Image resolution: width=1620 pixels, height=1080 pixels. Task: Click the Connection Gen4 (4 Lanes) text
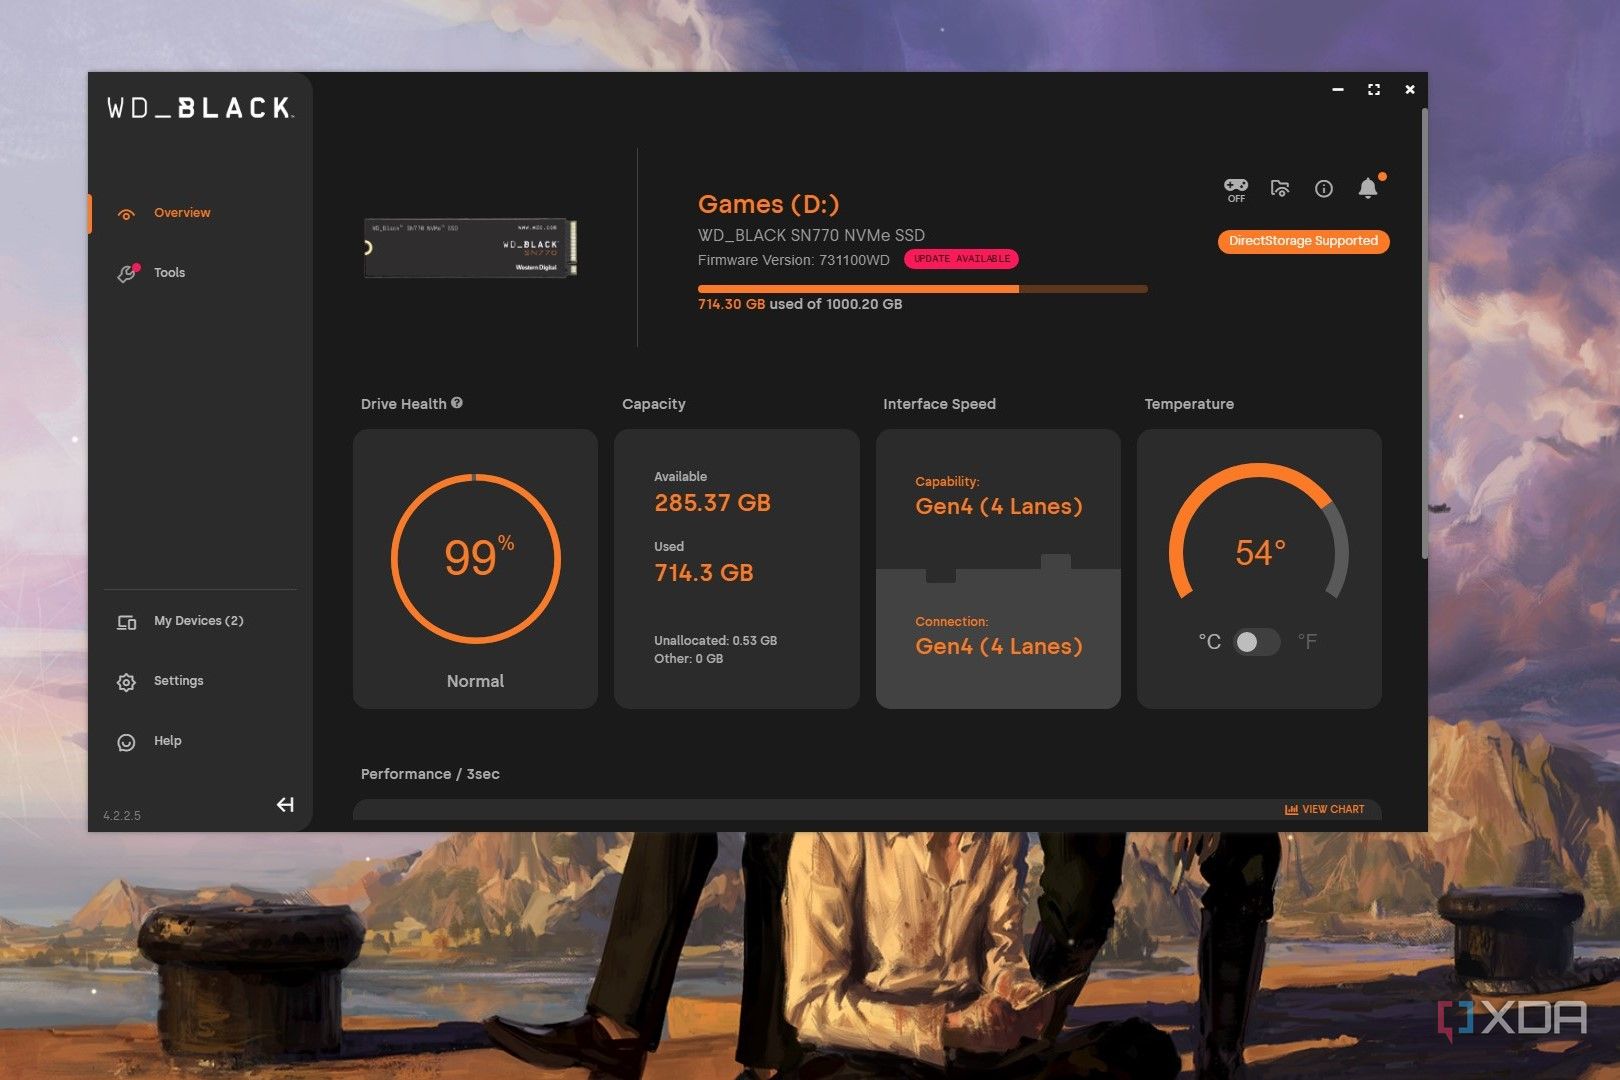click(x=999, y=646)
